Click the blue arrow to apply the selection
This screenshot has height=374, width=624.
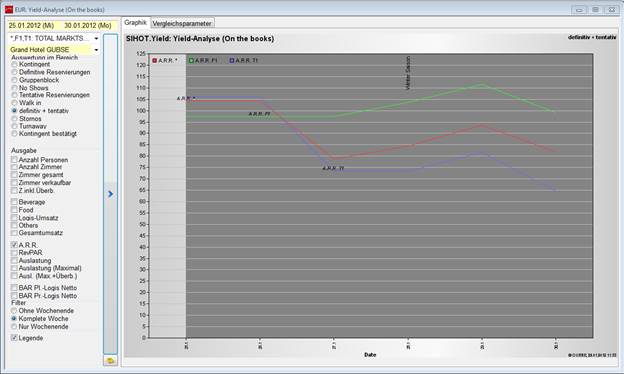110,194
